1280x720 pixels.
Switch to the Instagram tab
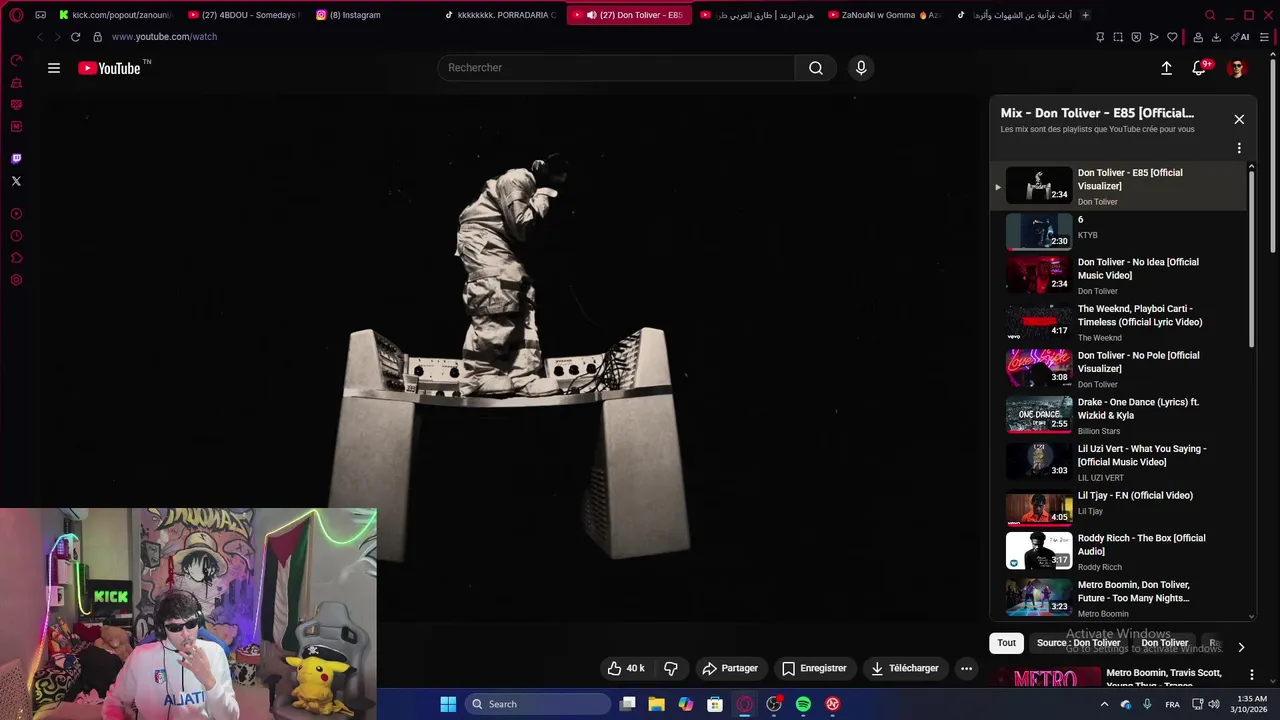pos(372,15)
